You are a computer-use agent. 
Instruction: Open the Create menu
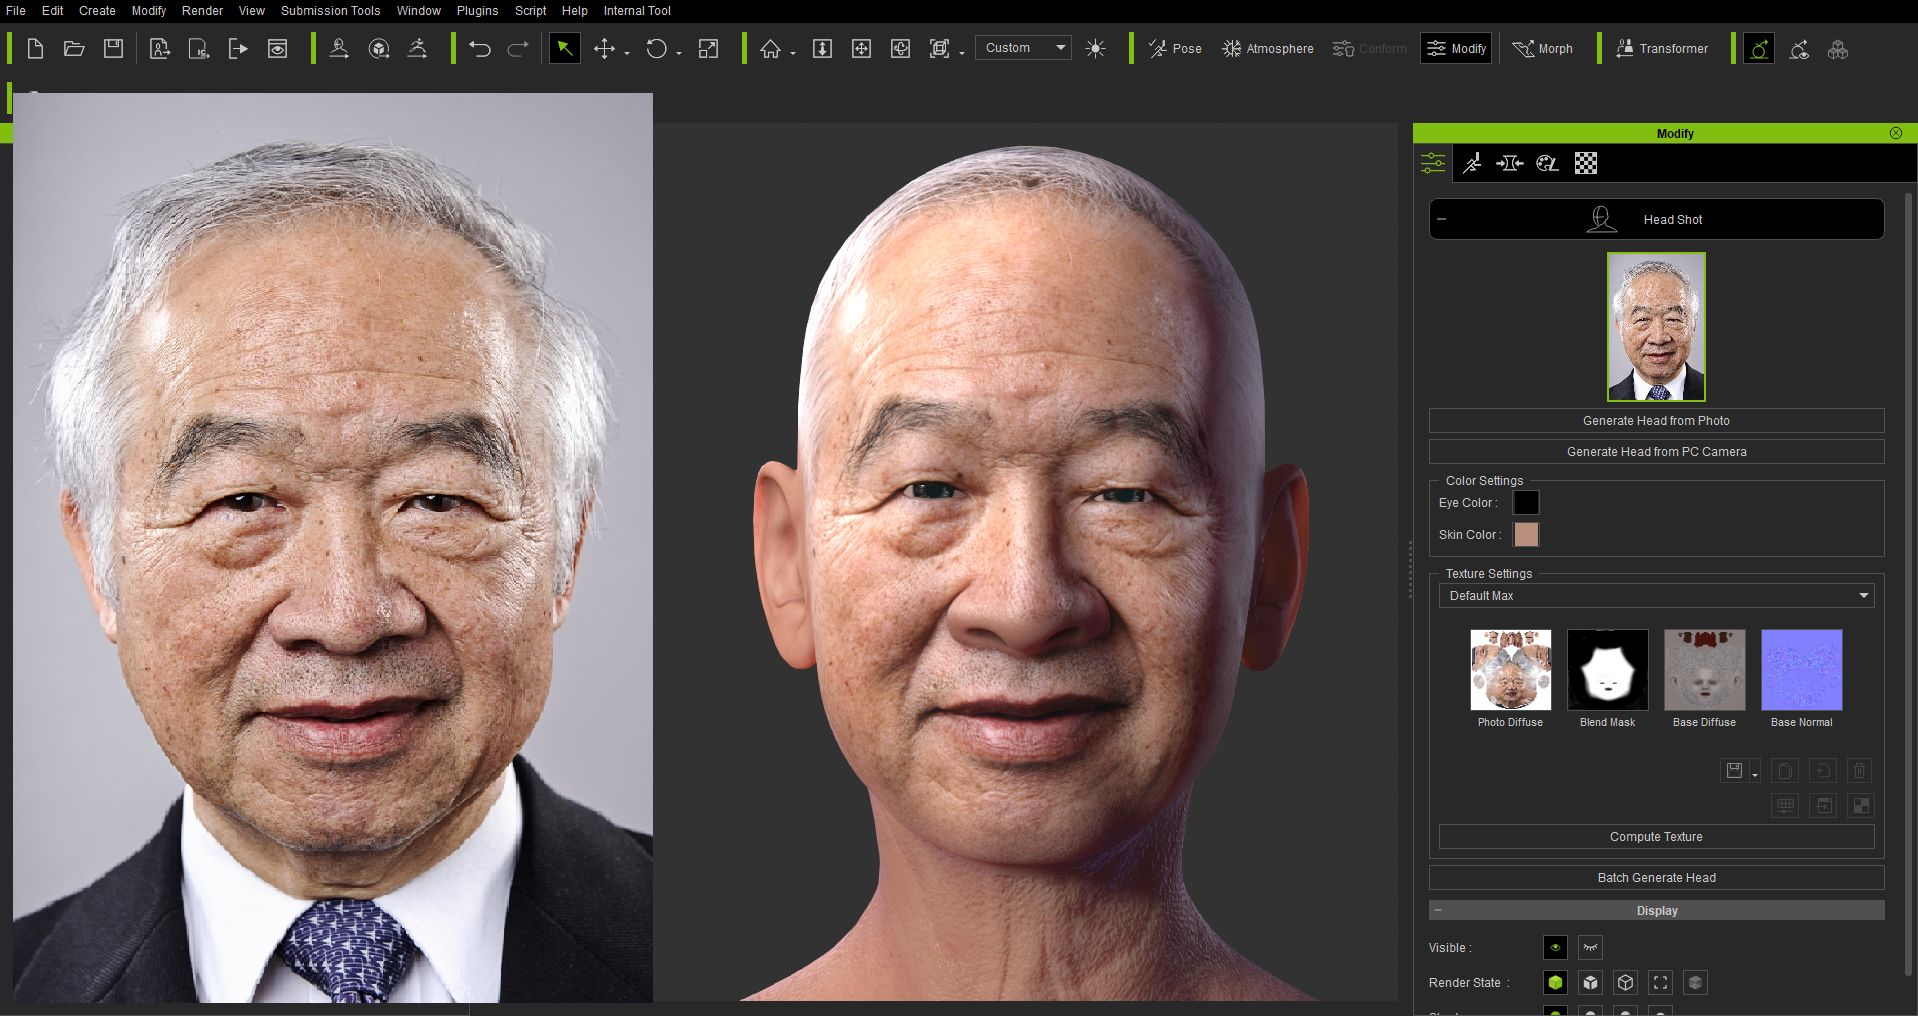tap(97, 11)
